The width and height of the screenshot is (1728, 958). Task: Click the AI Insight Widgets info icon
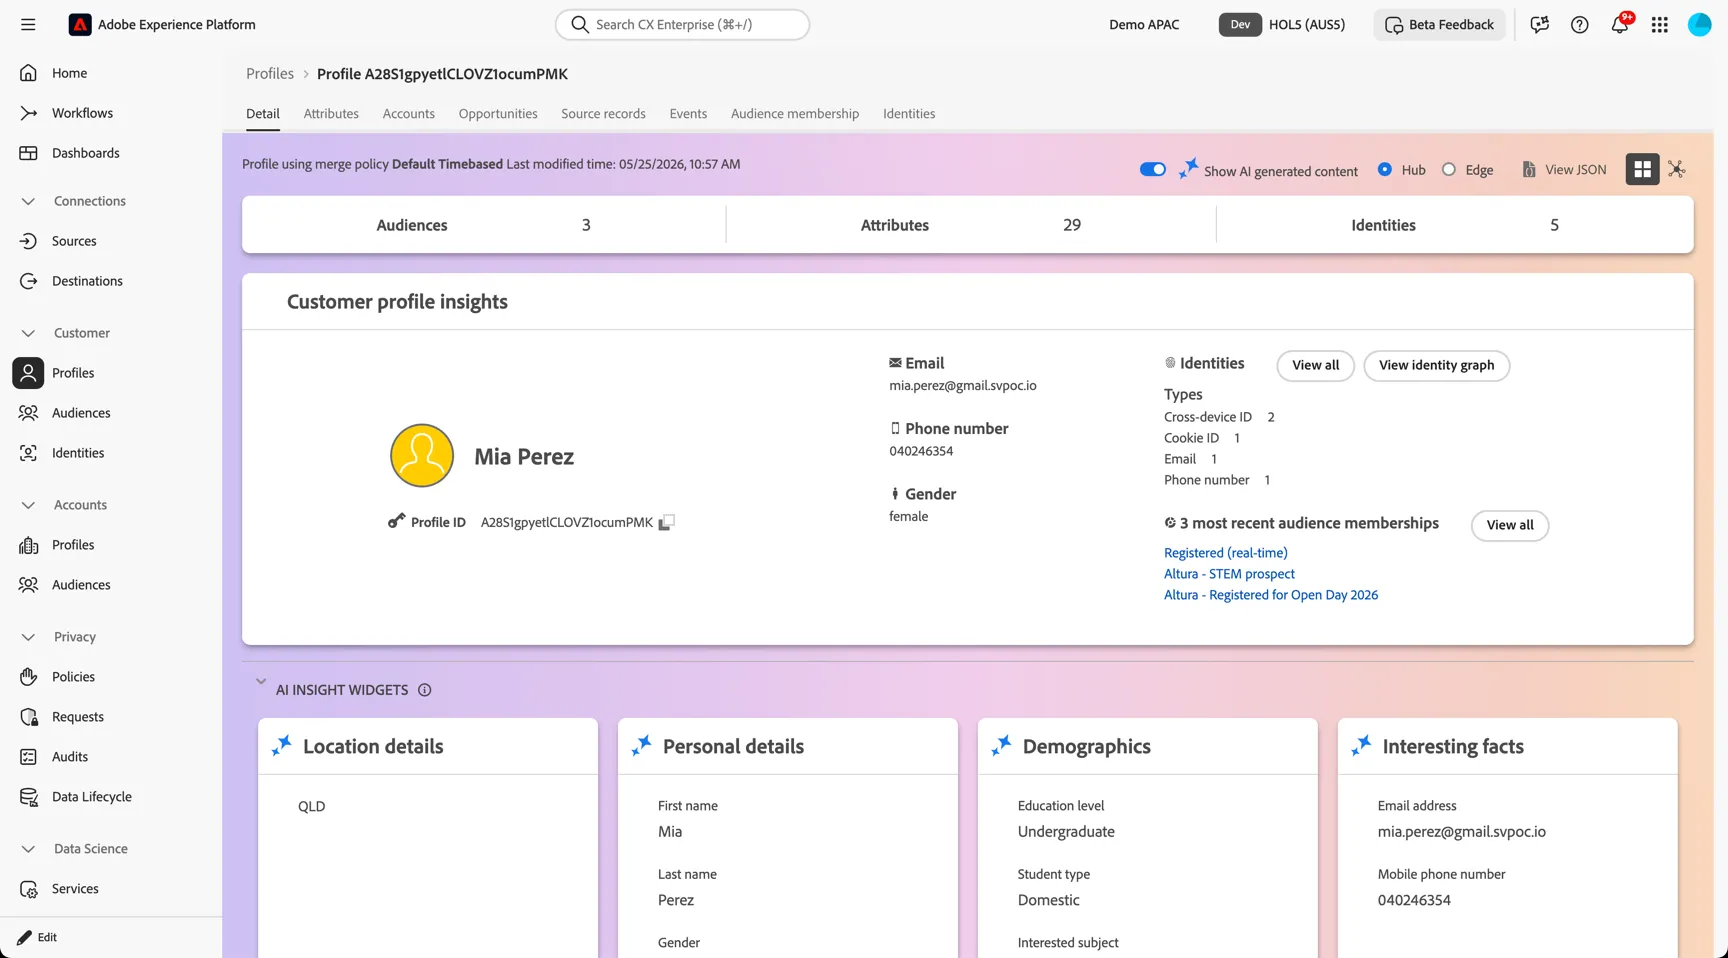click(425, 690)
